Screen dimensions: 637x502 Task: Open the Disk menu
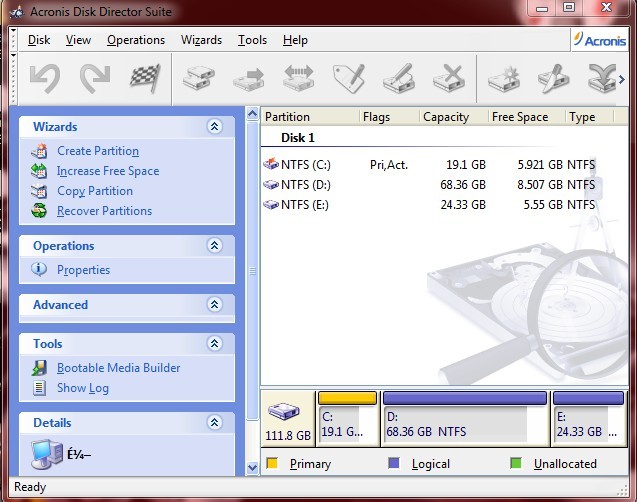pyautogui.click(x=39, y=40)
